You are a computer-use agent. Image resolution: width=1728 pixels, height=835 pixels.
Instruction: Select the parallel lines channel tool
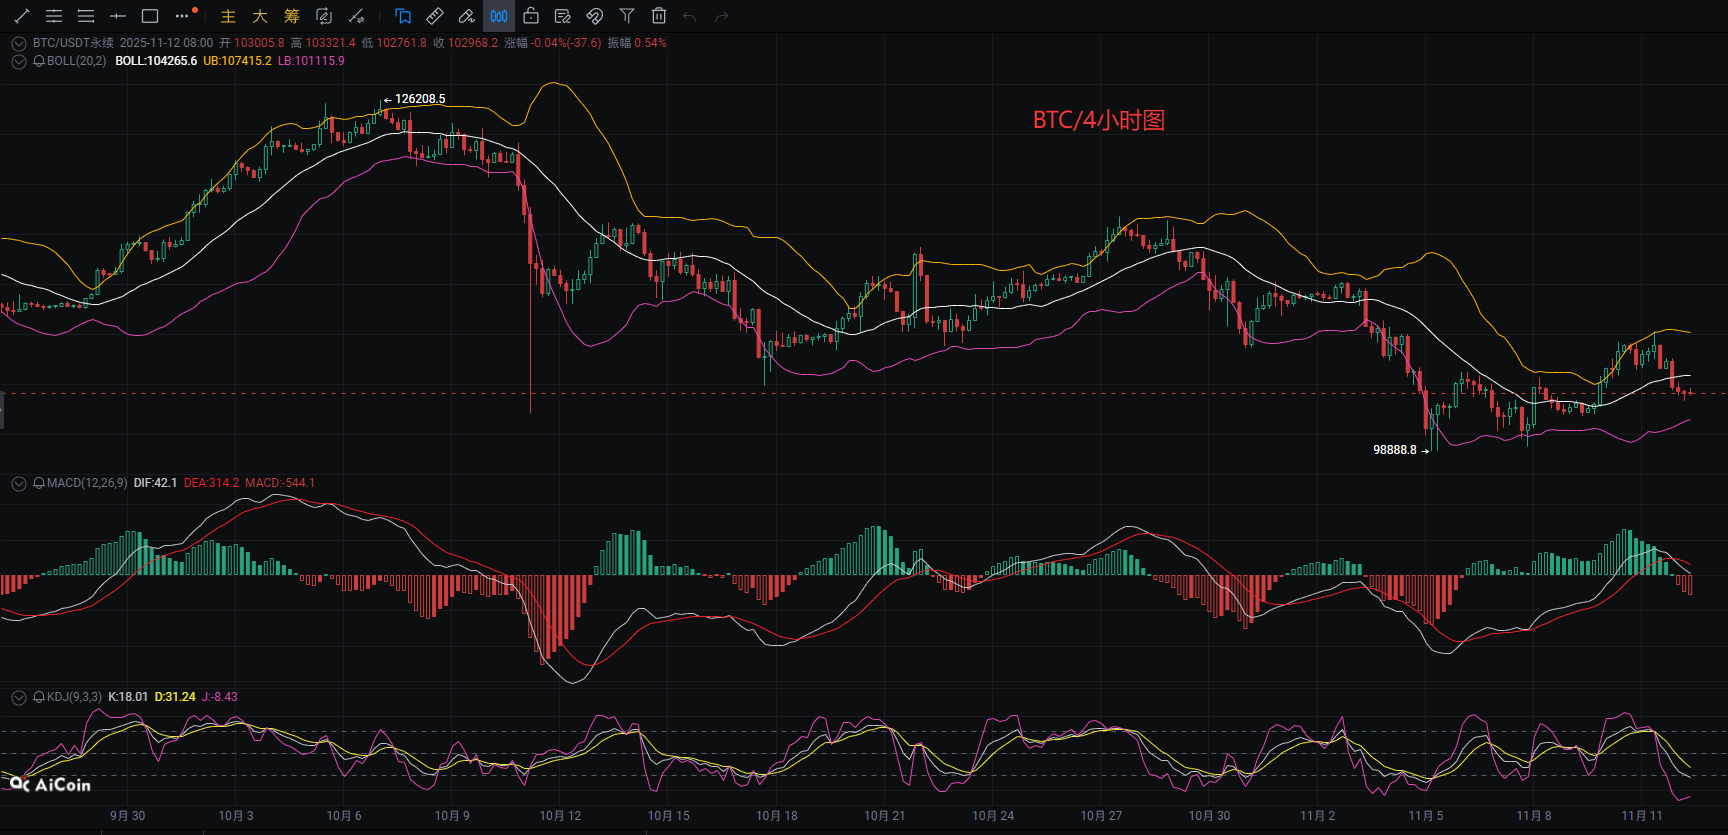tap(54, 16)
